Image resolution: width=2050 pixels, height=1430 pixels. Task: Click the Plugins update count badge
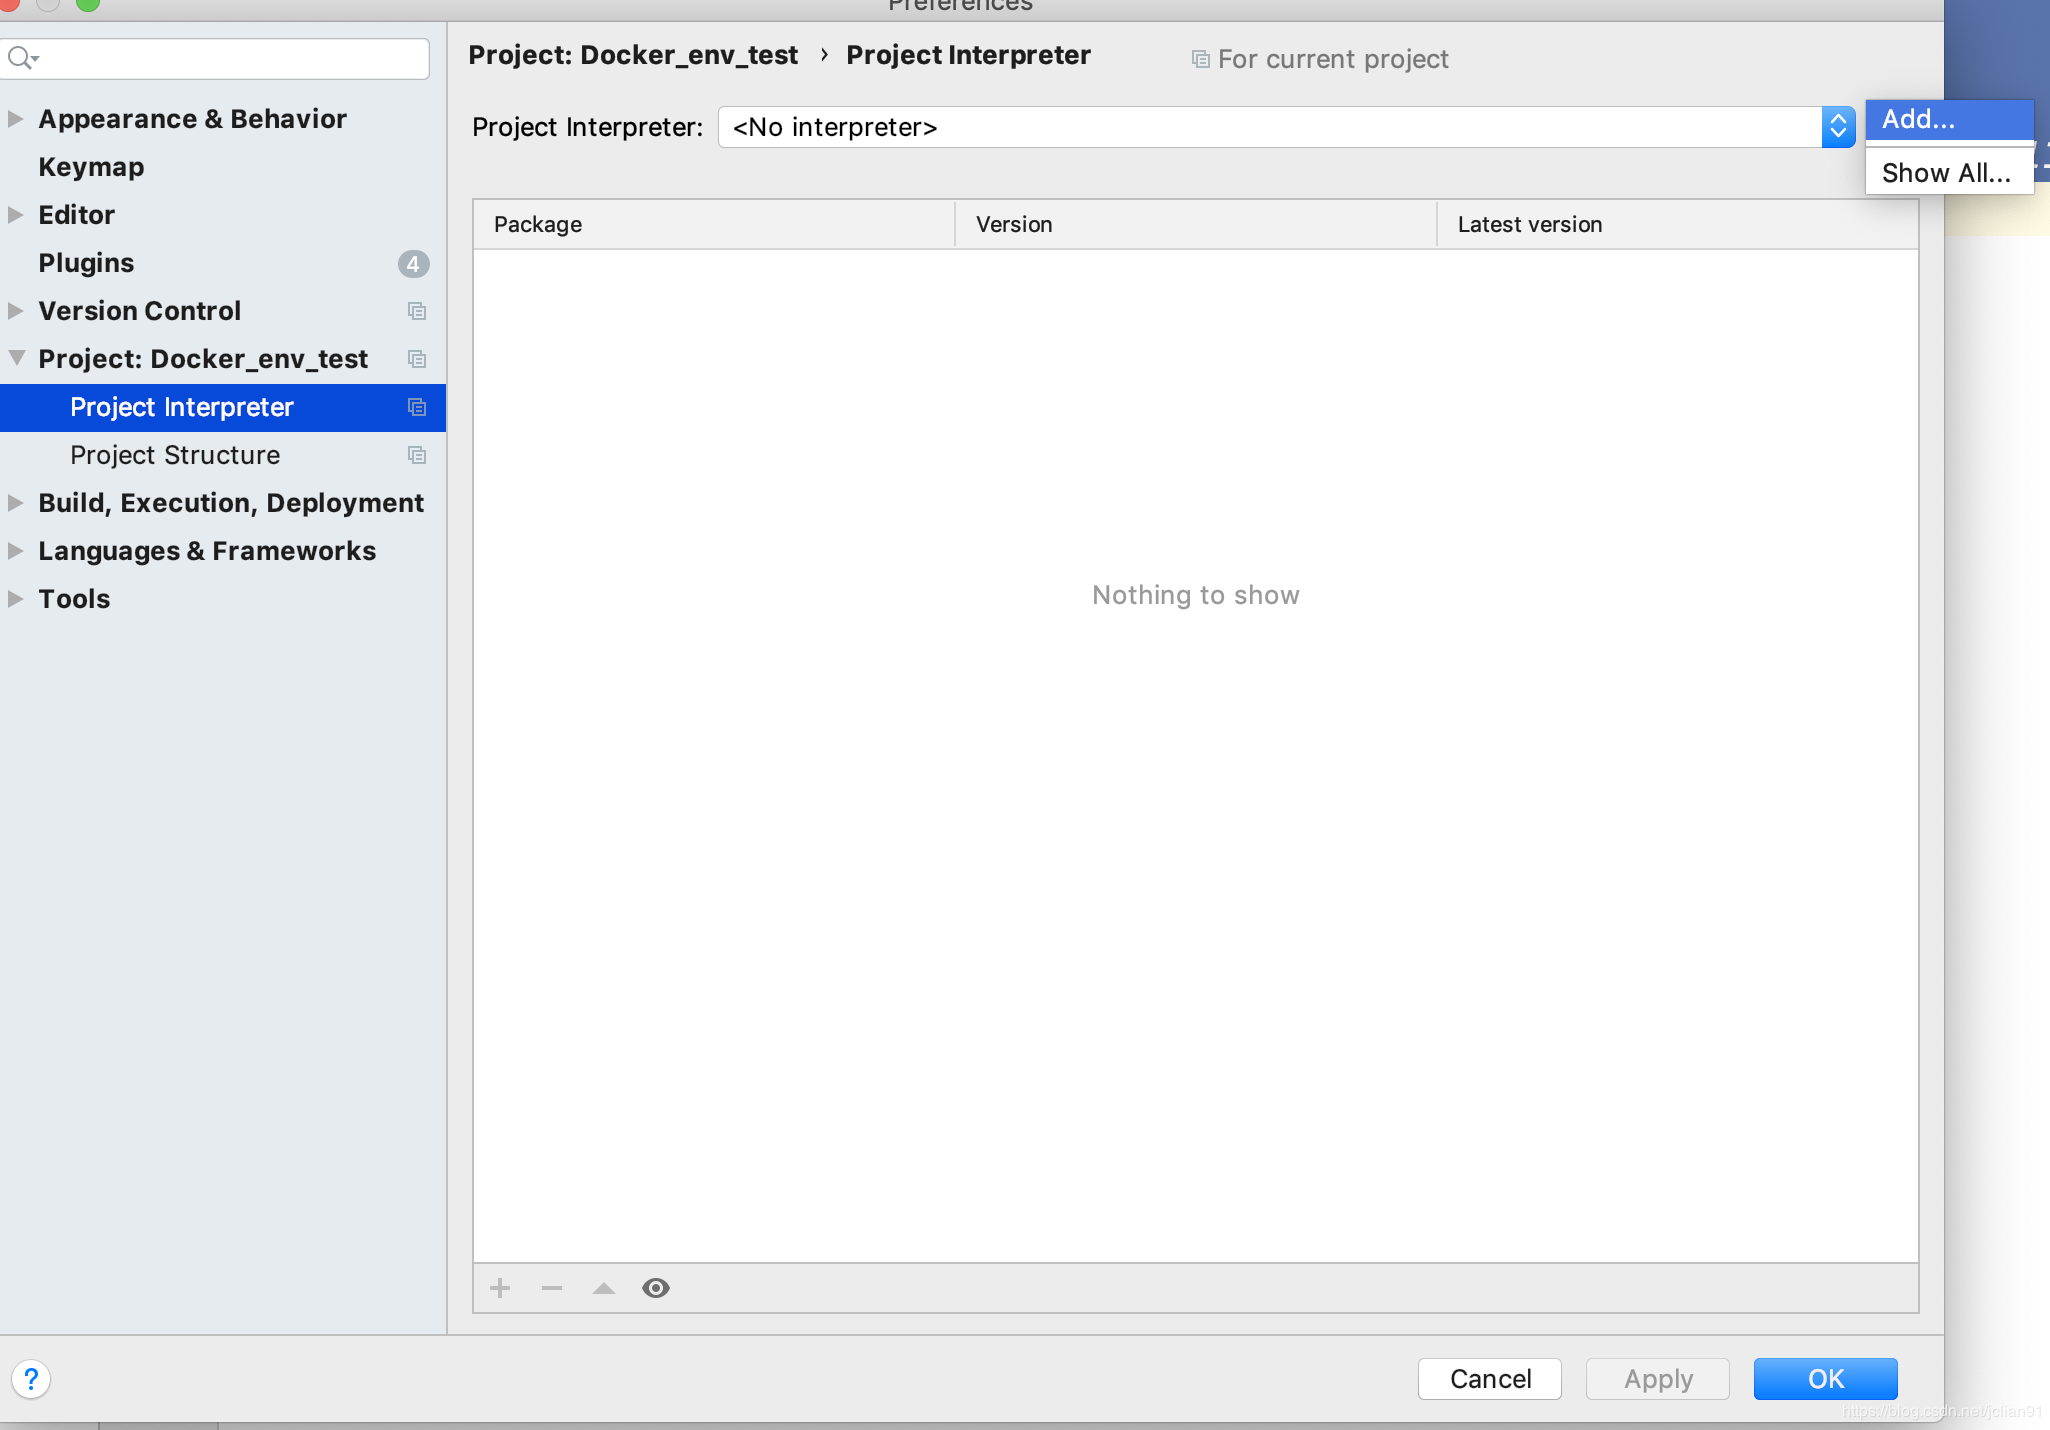tap(413, 264)
